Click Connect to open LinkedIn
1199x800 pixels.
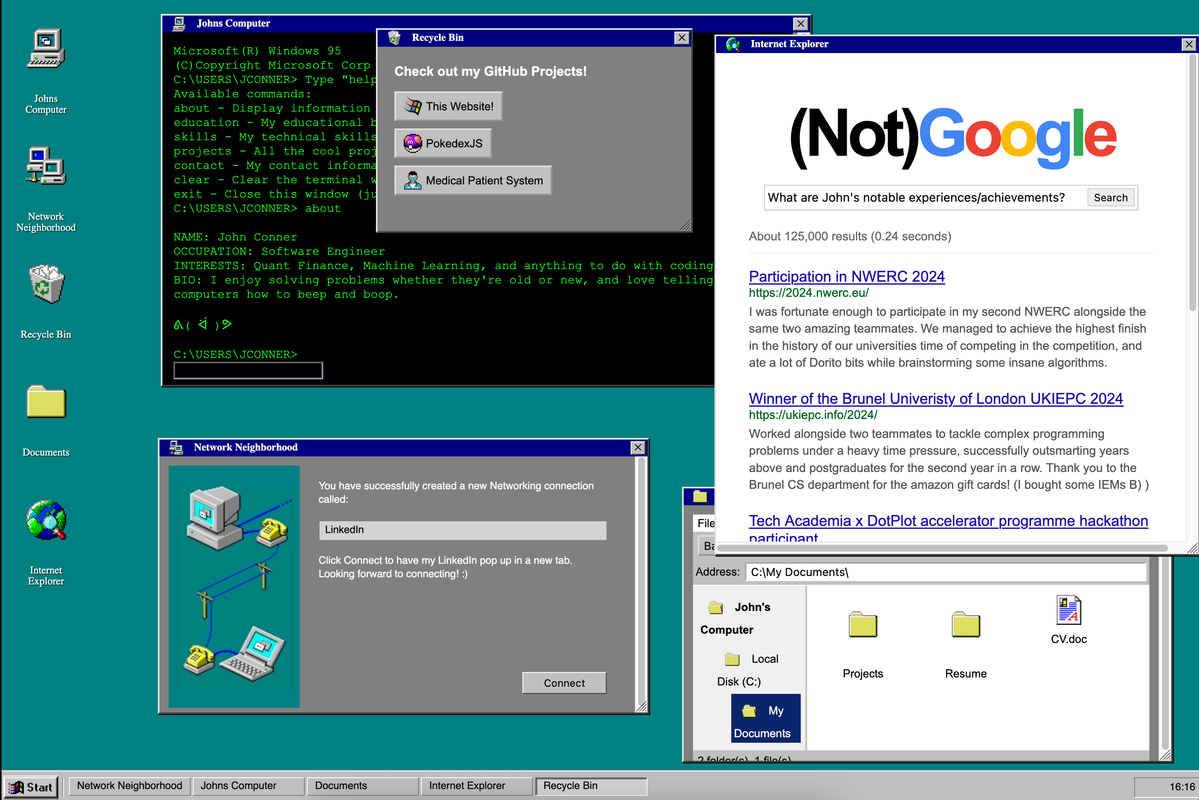[564, 683]
